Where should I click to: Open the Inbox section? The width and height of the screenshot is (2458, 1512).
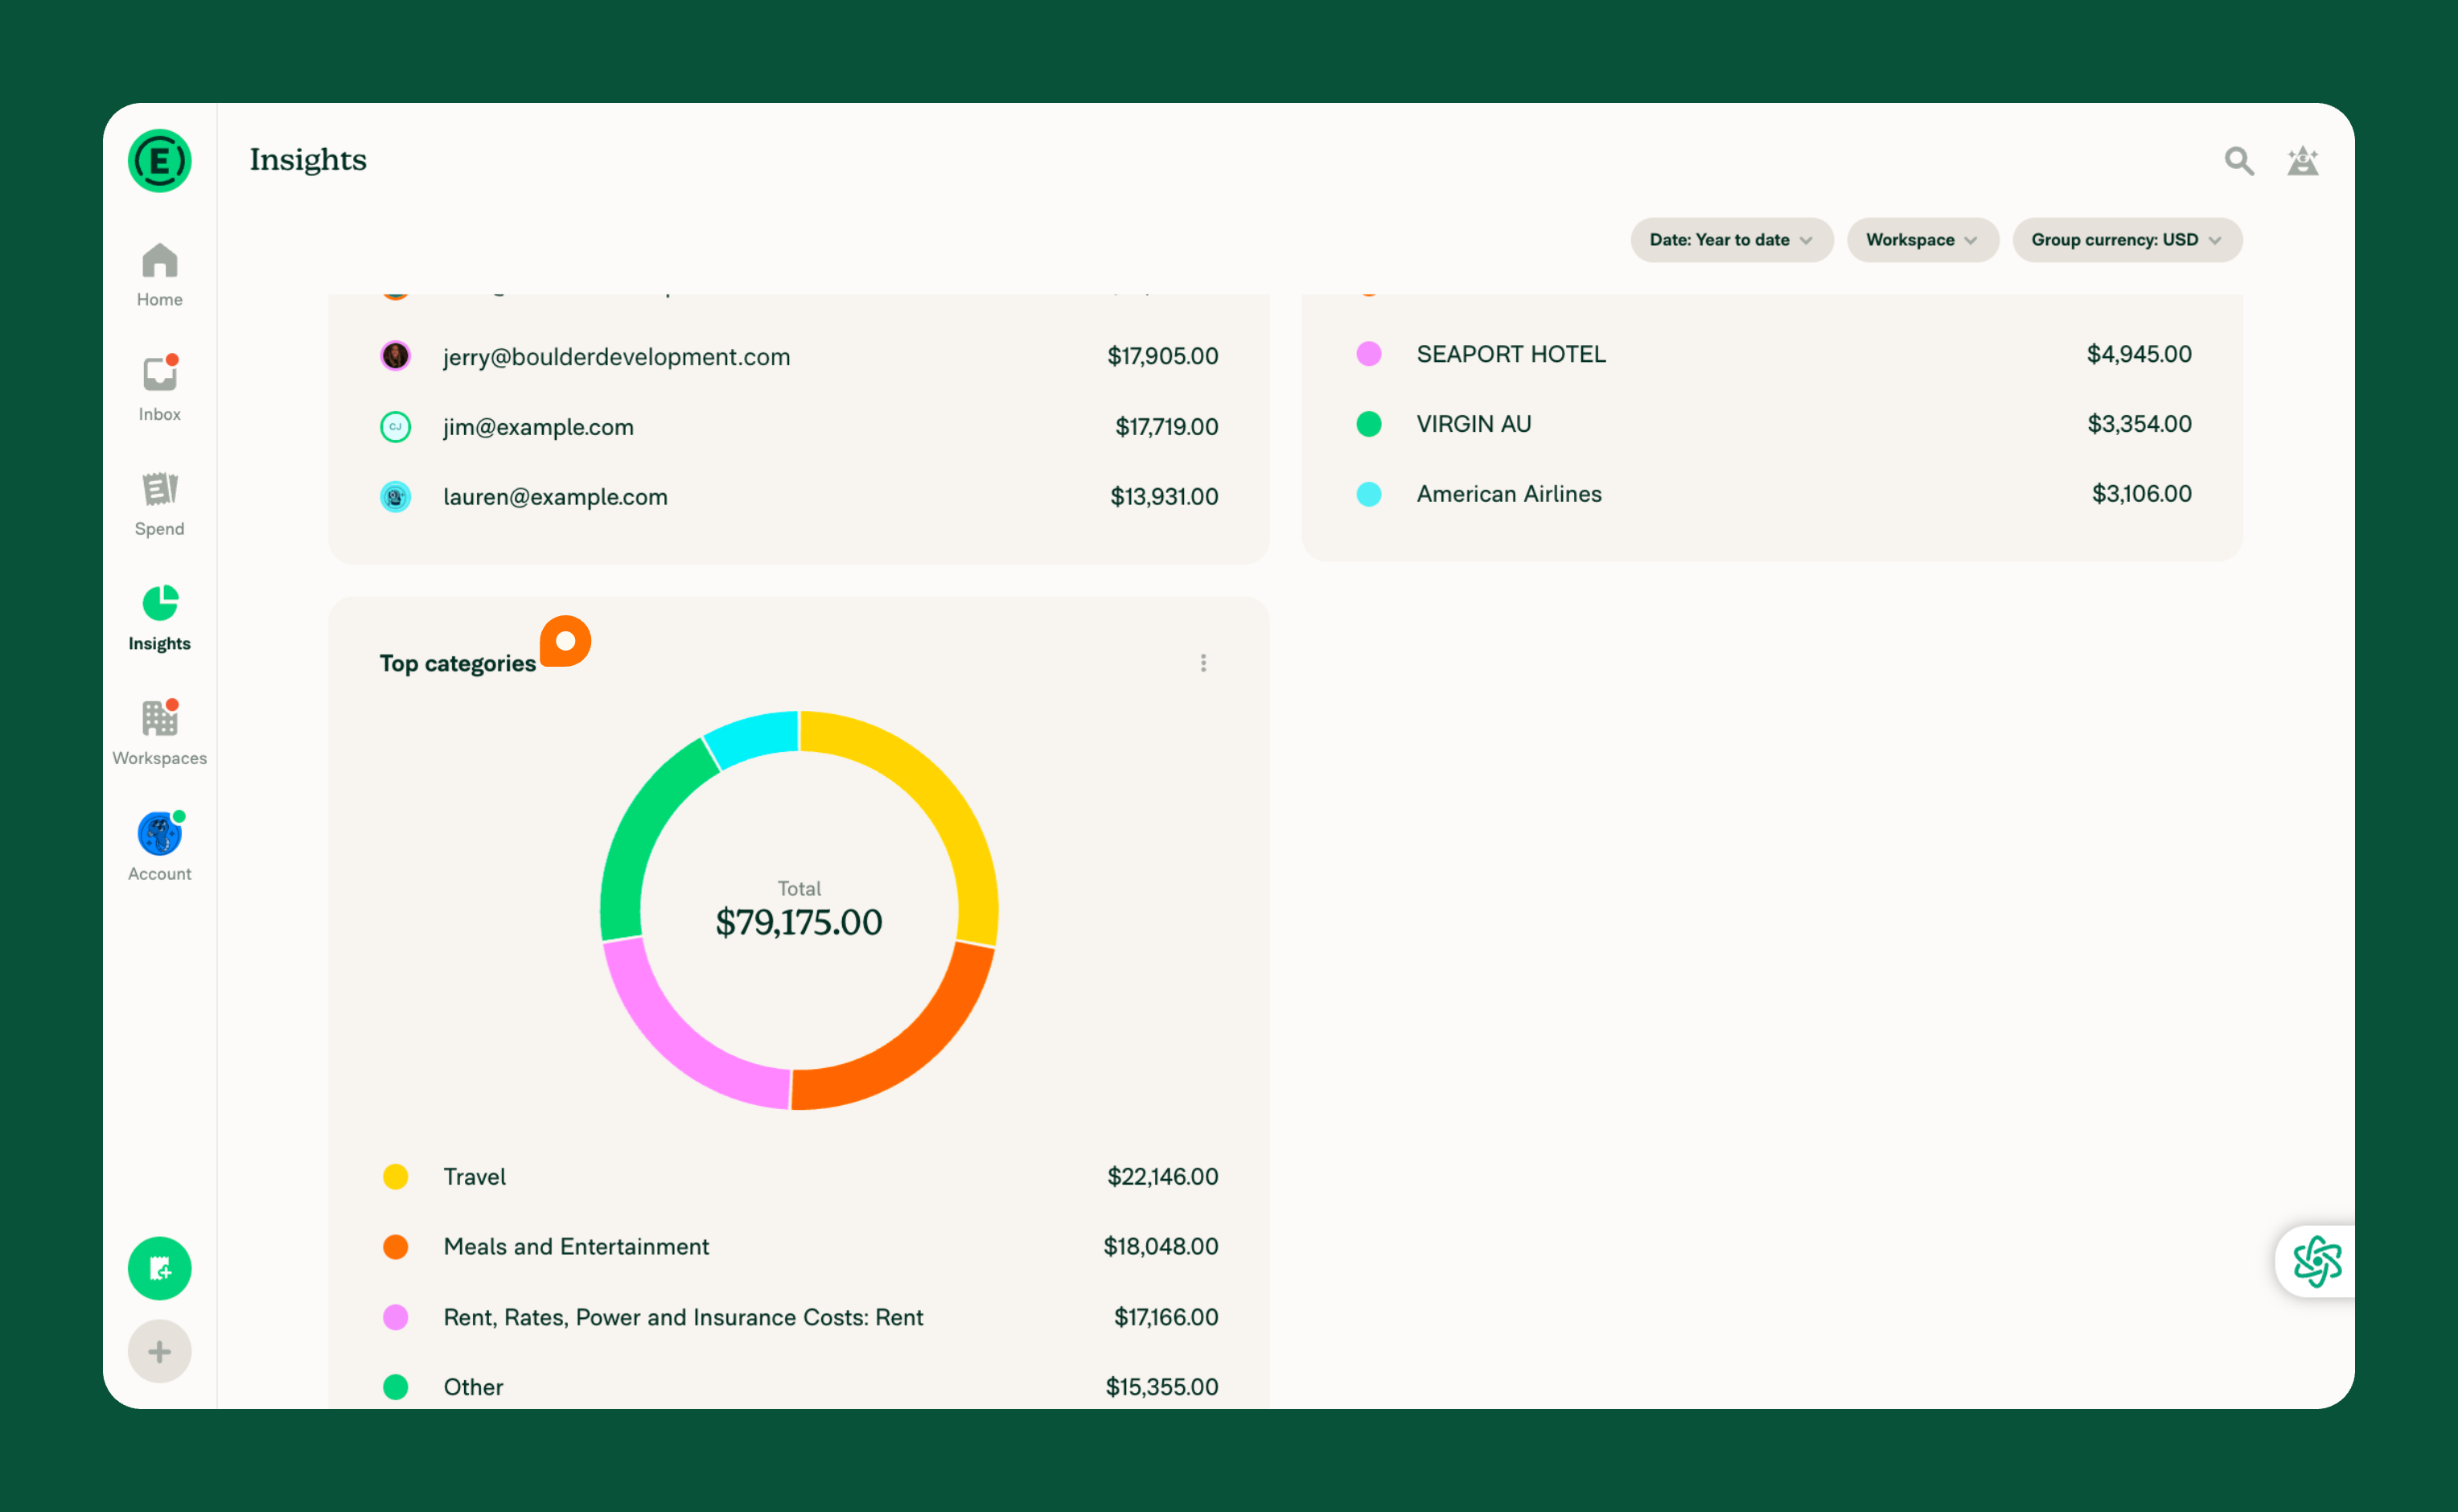(x=159, y=389)
